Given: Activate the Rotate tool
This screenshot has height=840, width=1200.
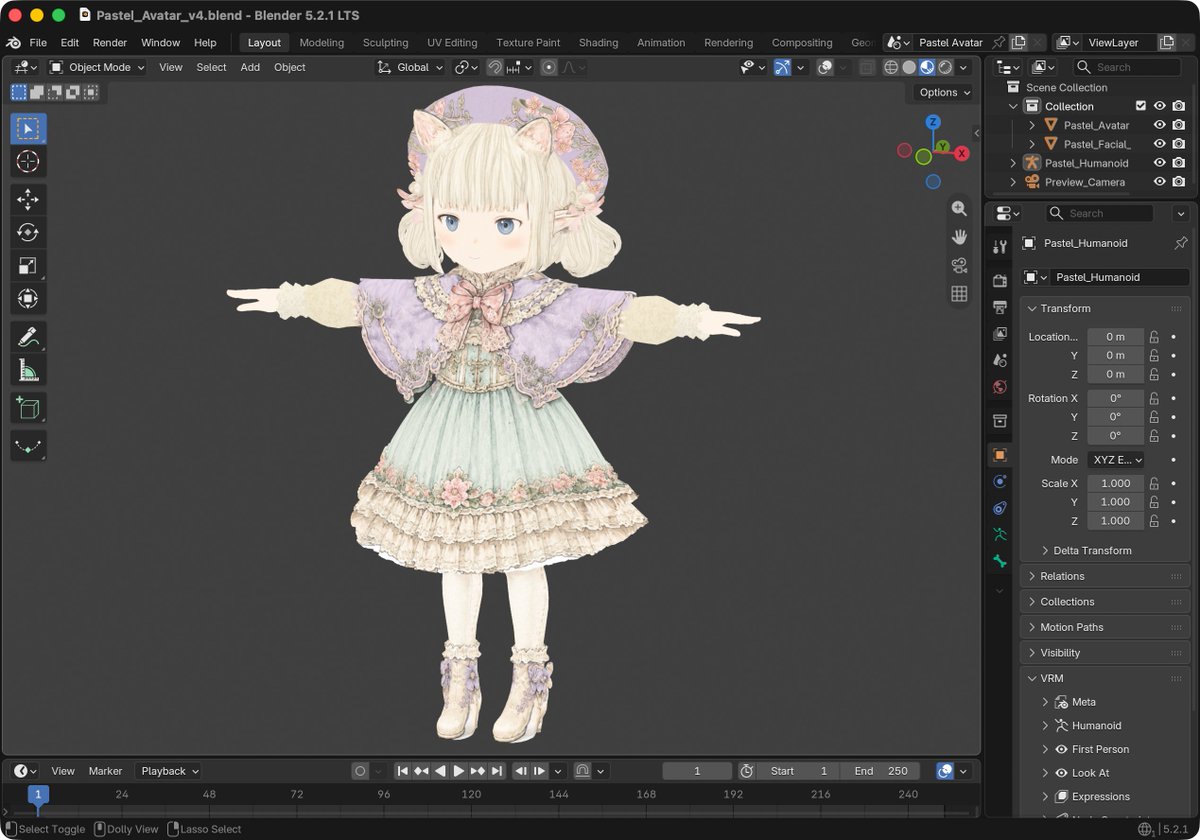Looking at the screenshot, I should click(28, 232).
